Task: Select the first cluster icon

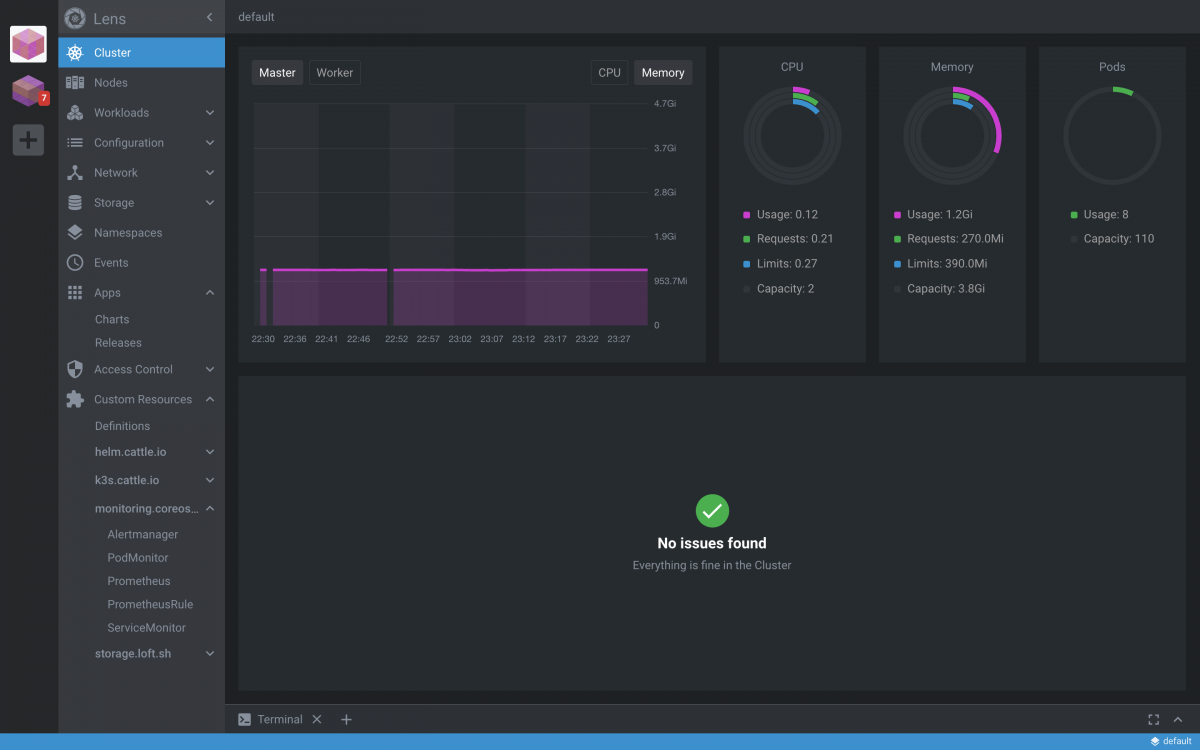Action: [28, 44]
